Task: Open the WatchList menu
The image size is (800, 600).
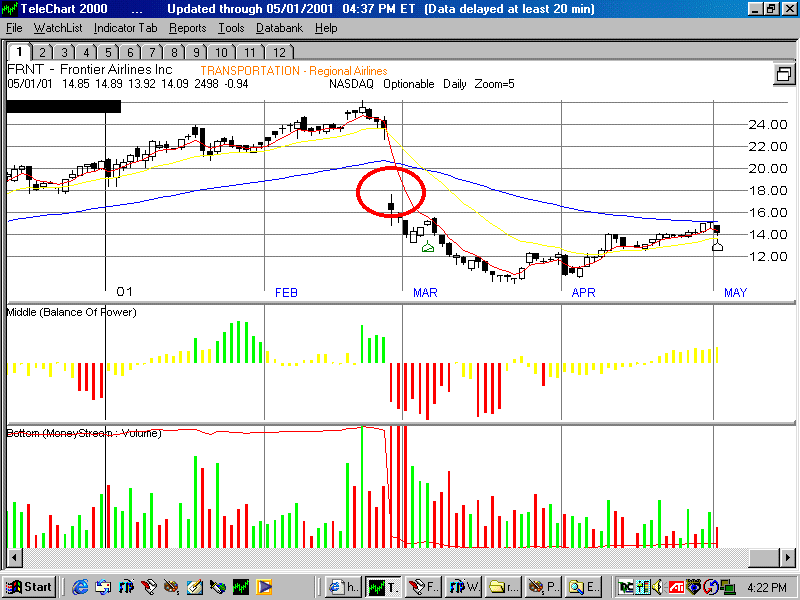Action: [x=58, y=28]
